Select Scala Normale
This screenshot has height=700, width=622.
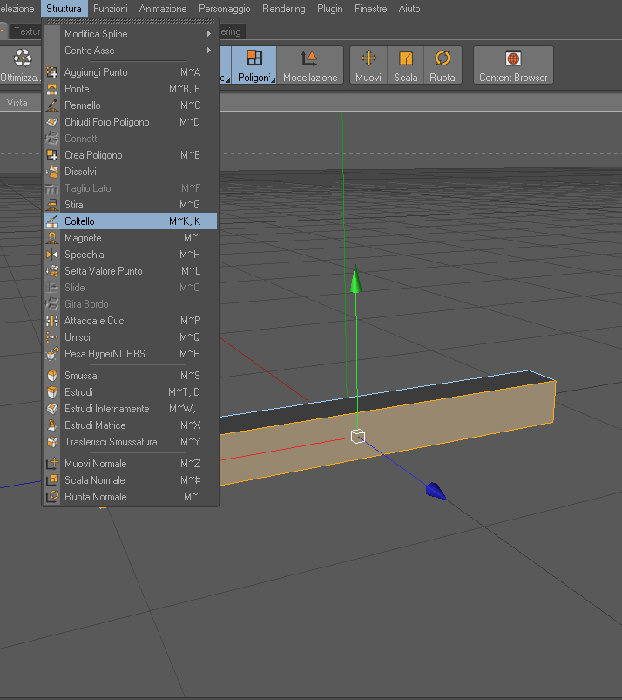(x=130, y=480)
